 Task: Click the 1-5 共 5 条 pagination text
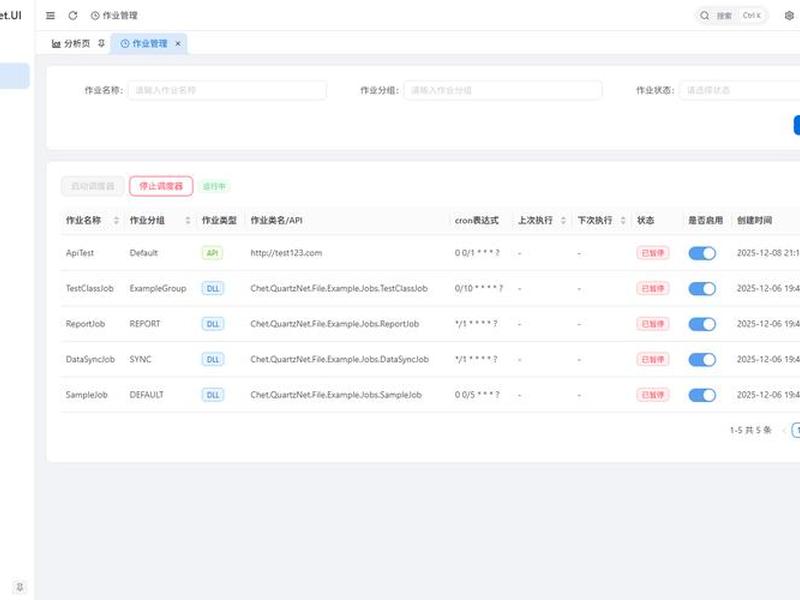pos(751,430)
